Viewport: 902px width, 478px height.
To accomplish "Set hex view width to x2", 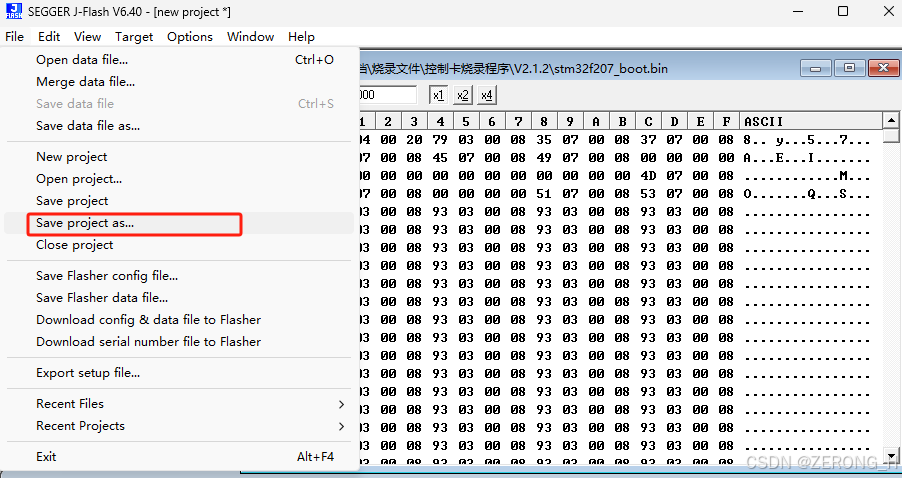I will [463, 95].
